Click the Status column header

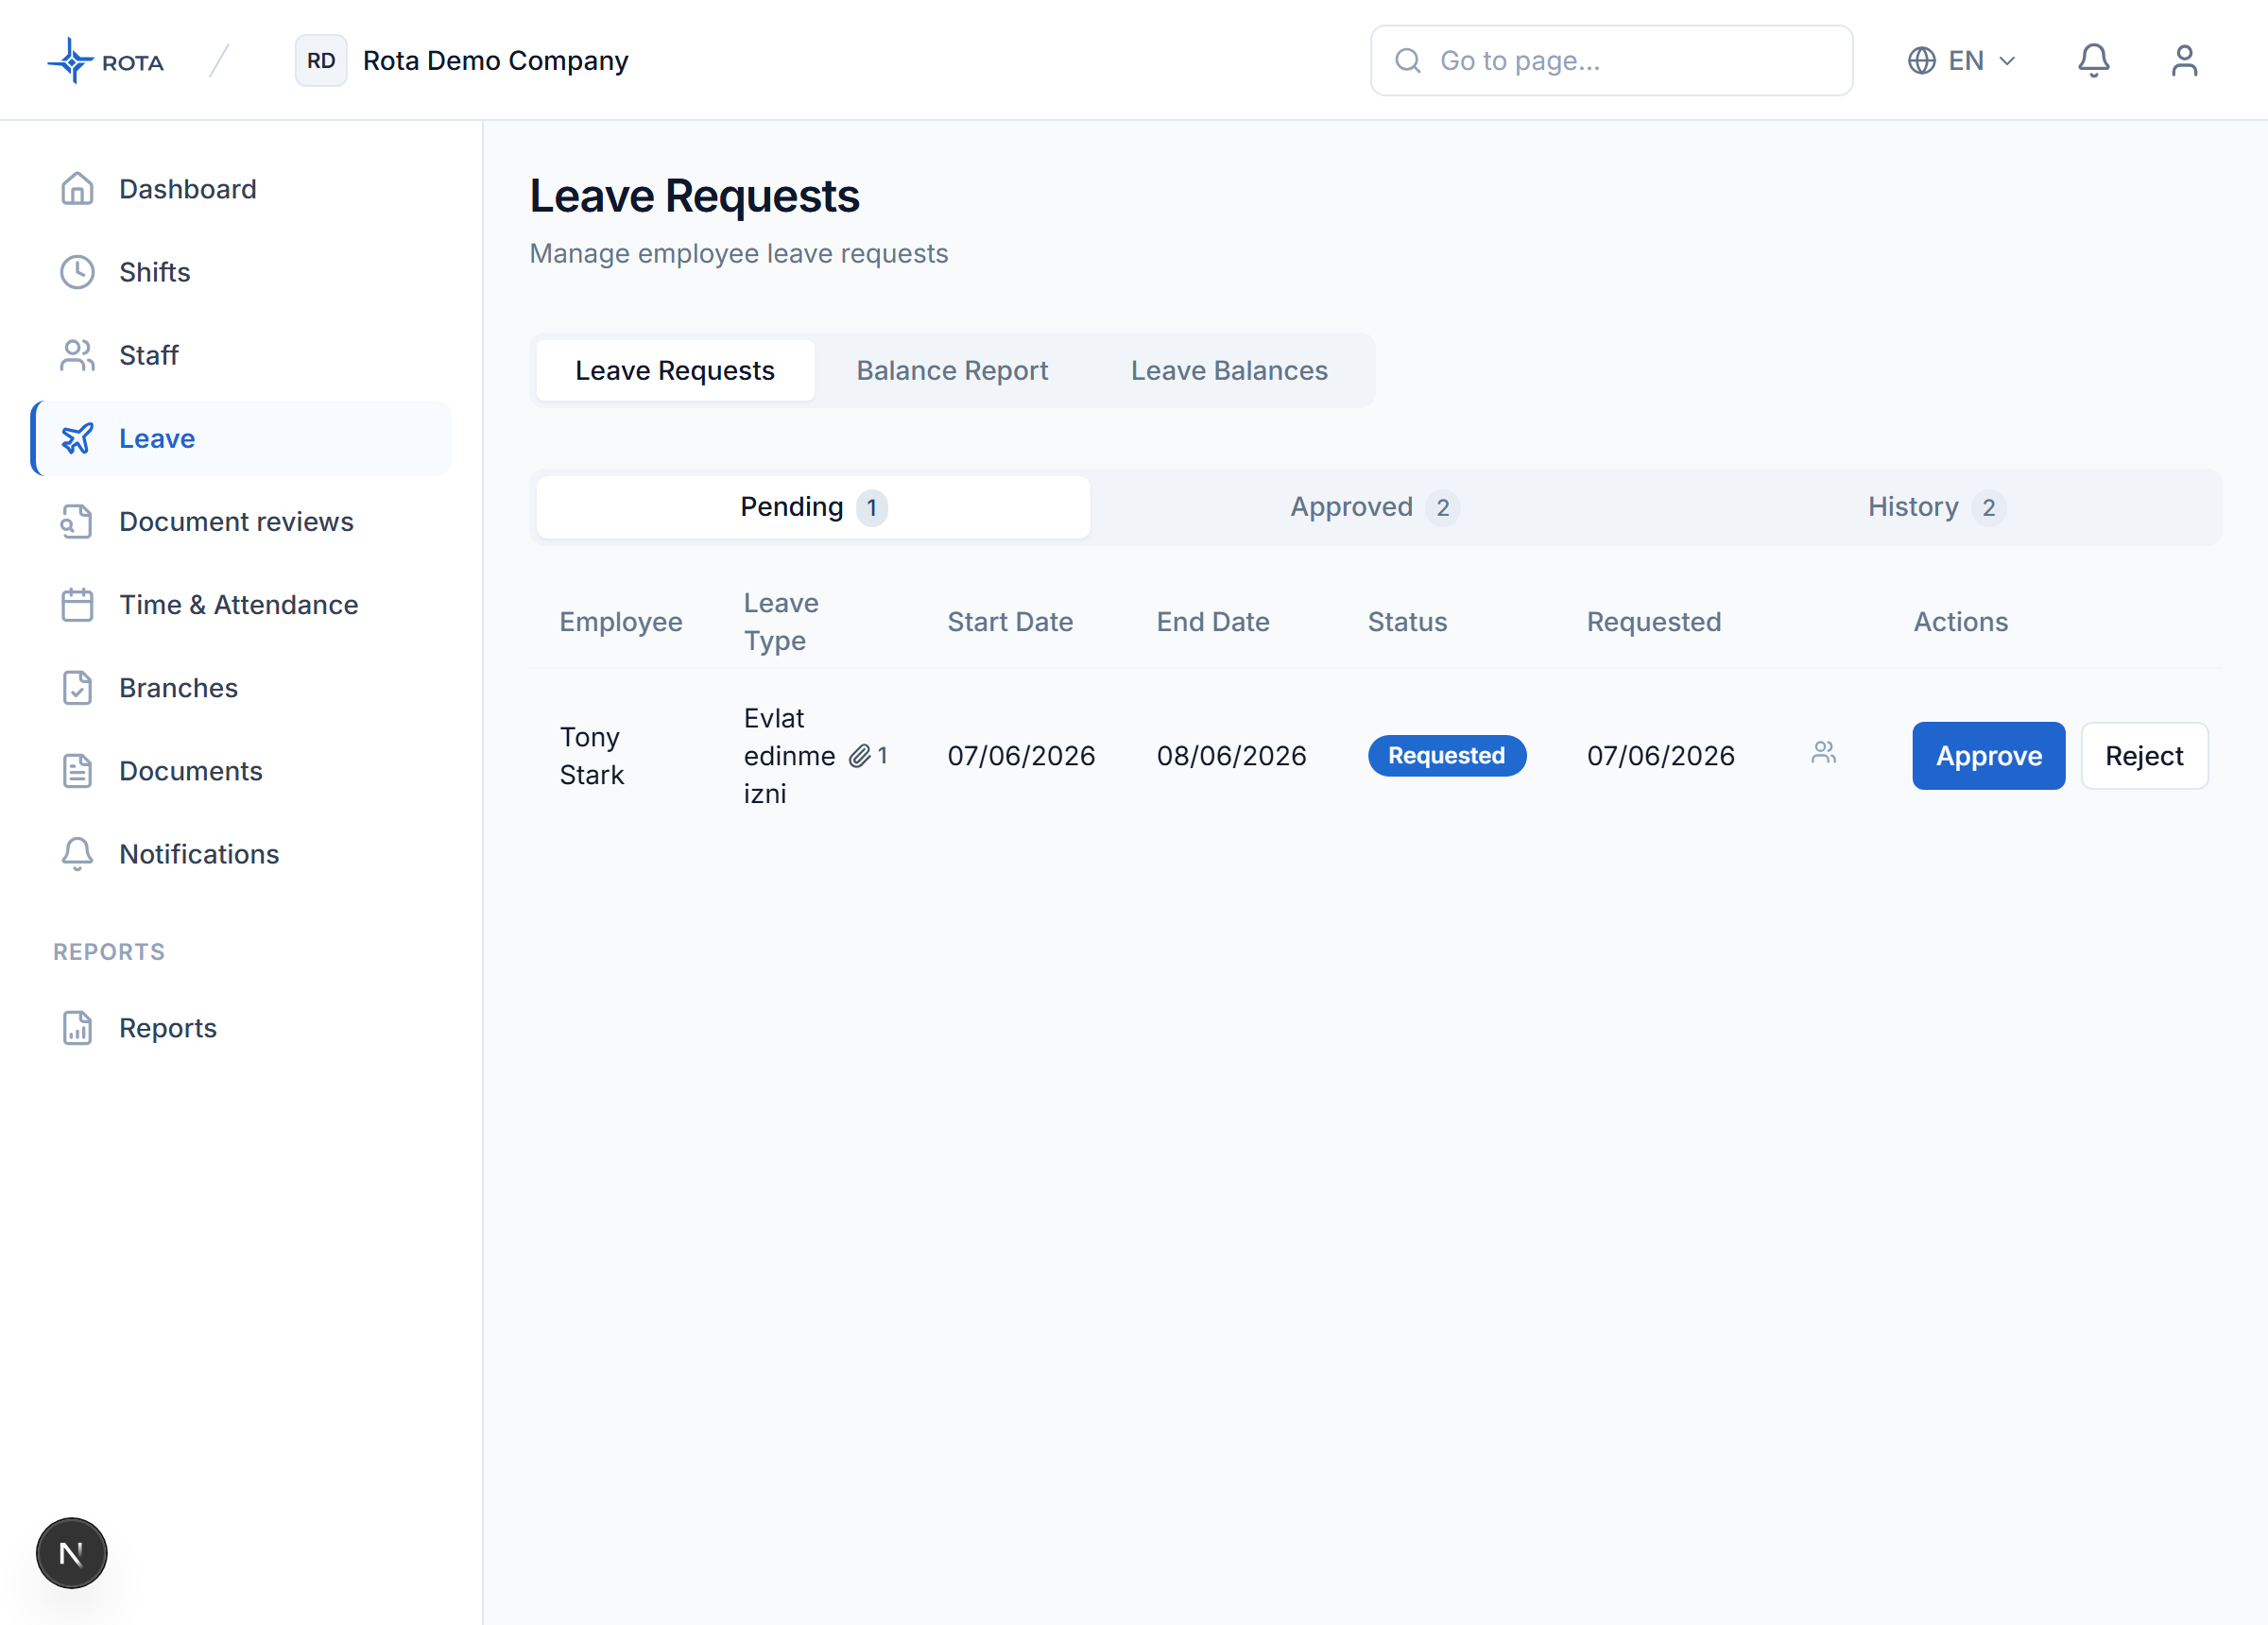pos(1407,621)
